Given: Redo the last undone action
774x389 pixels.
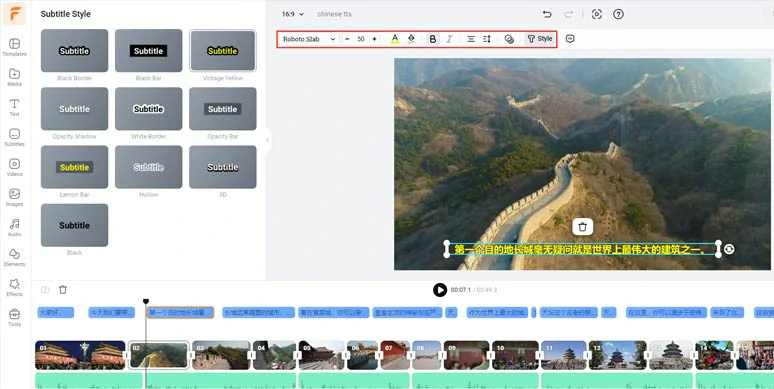Looking at the screenshot, I should [x=569, y=14].
